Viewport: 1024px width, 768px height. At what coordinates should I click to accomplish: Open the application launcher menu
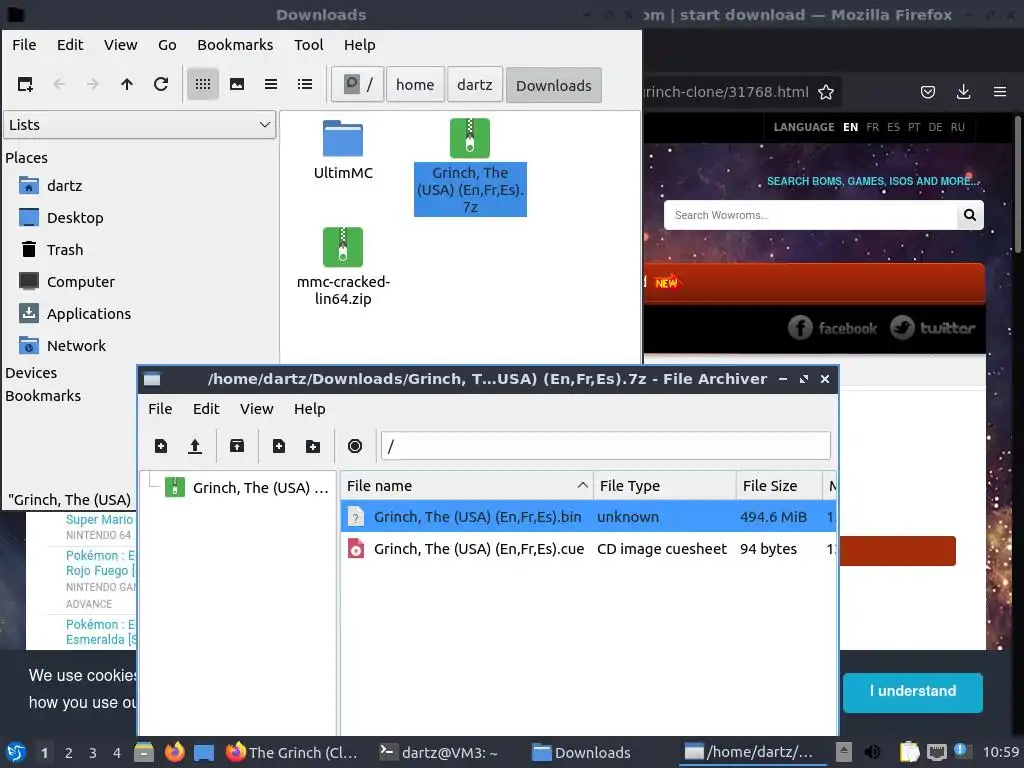(x=16, y=753)
